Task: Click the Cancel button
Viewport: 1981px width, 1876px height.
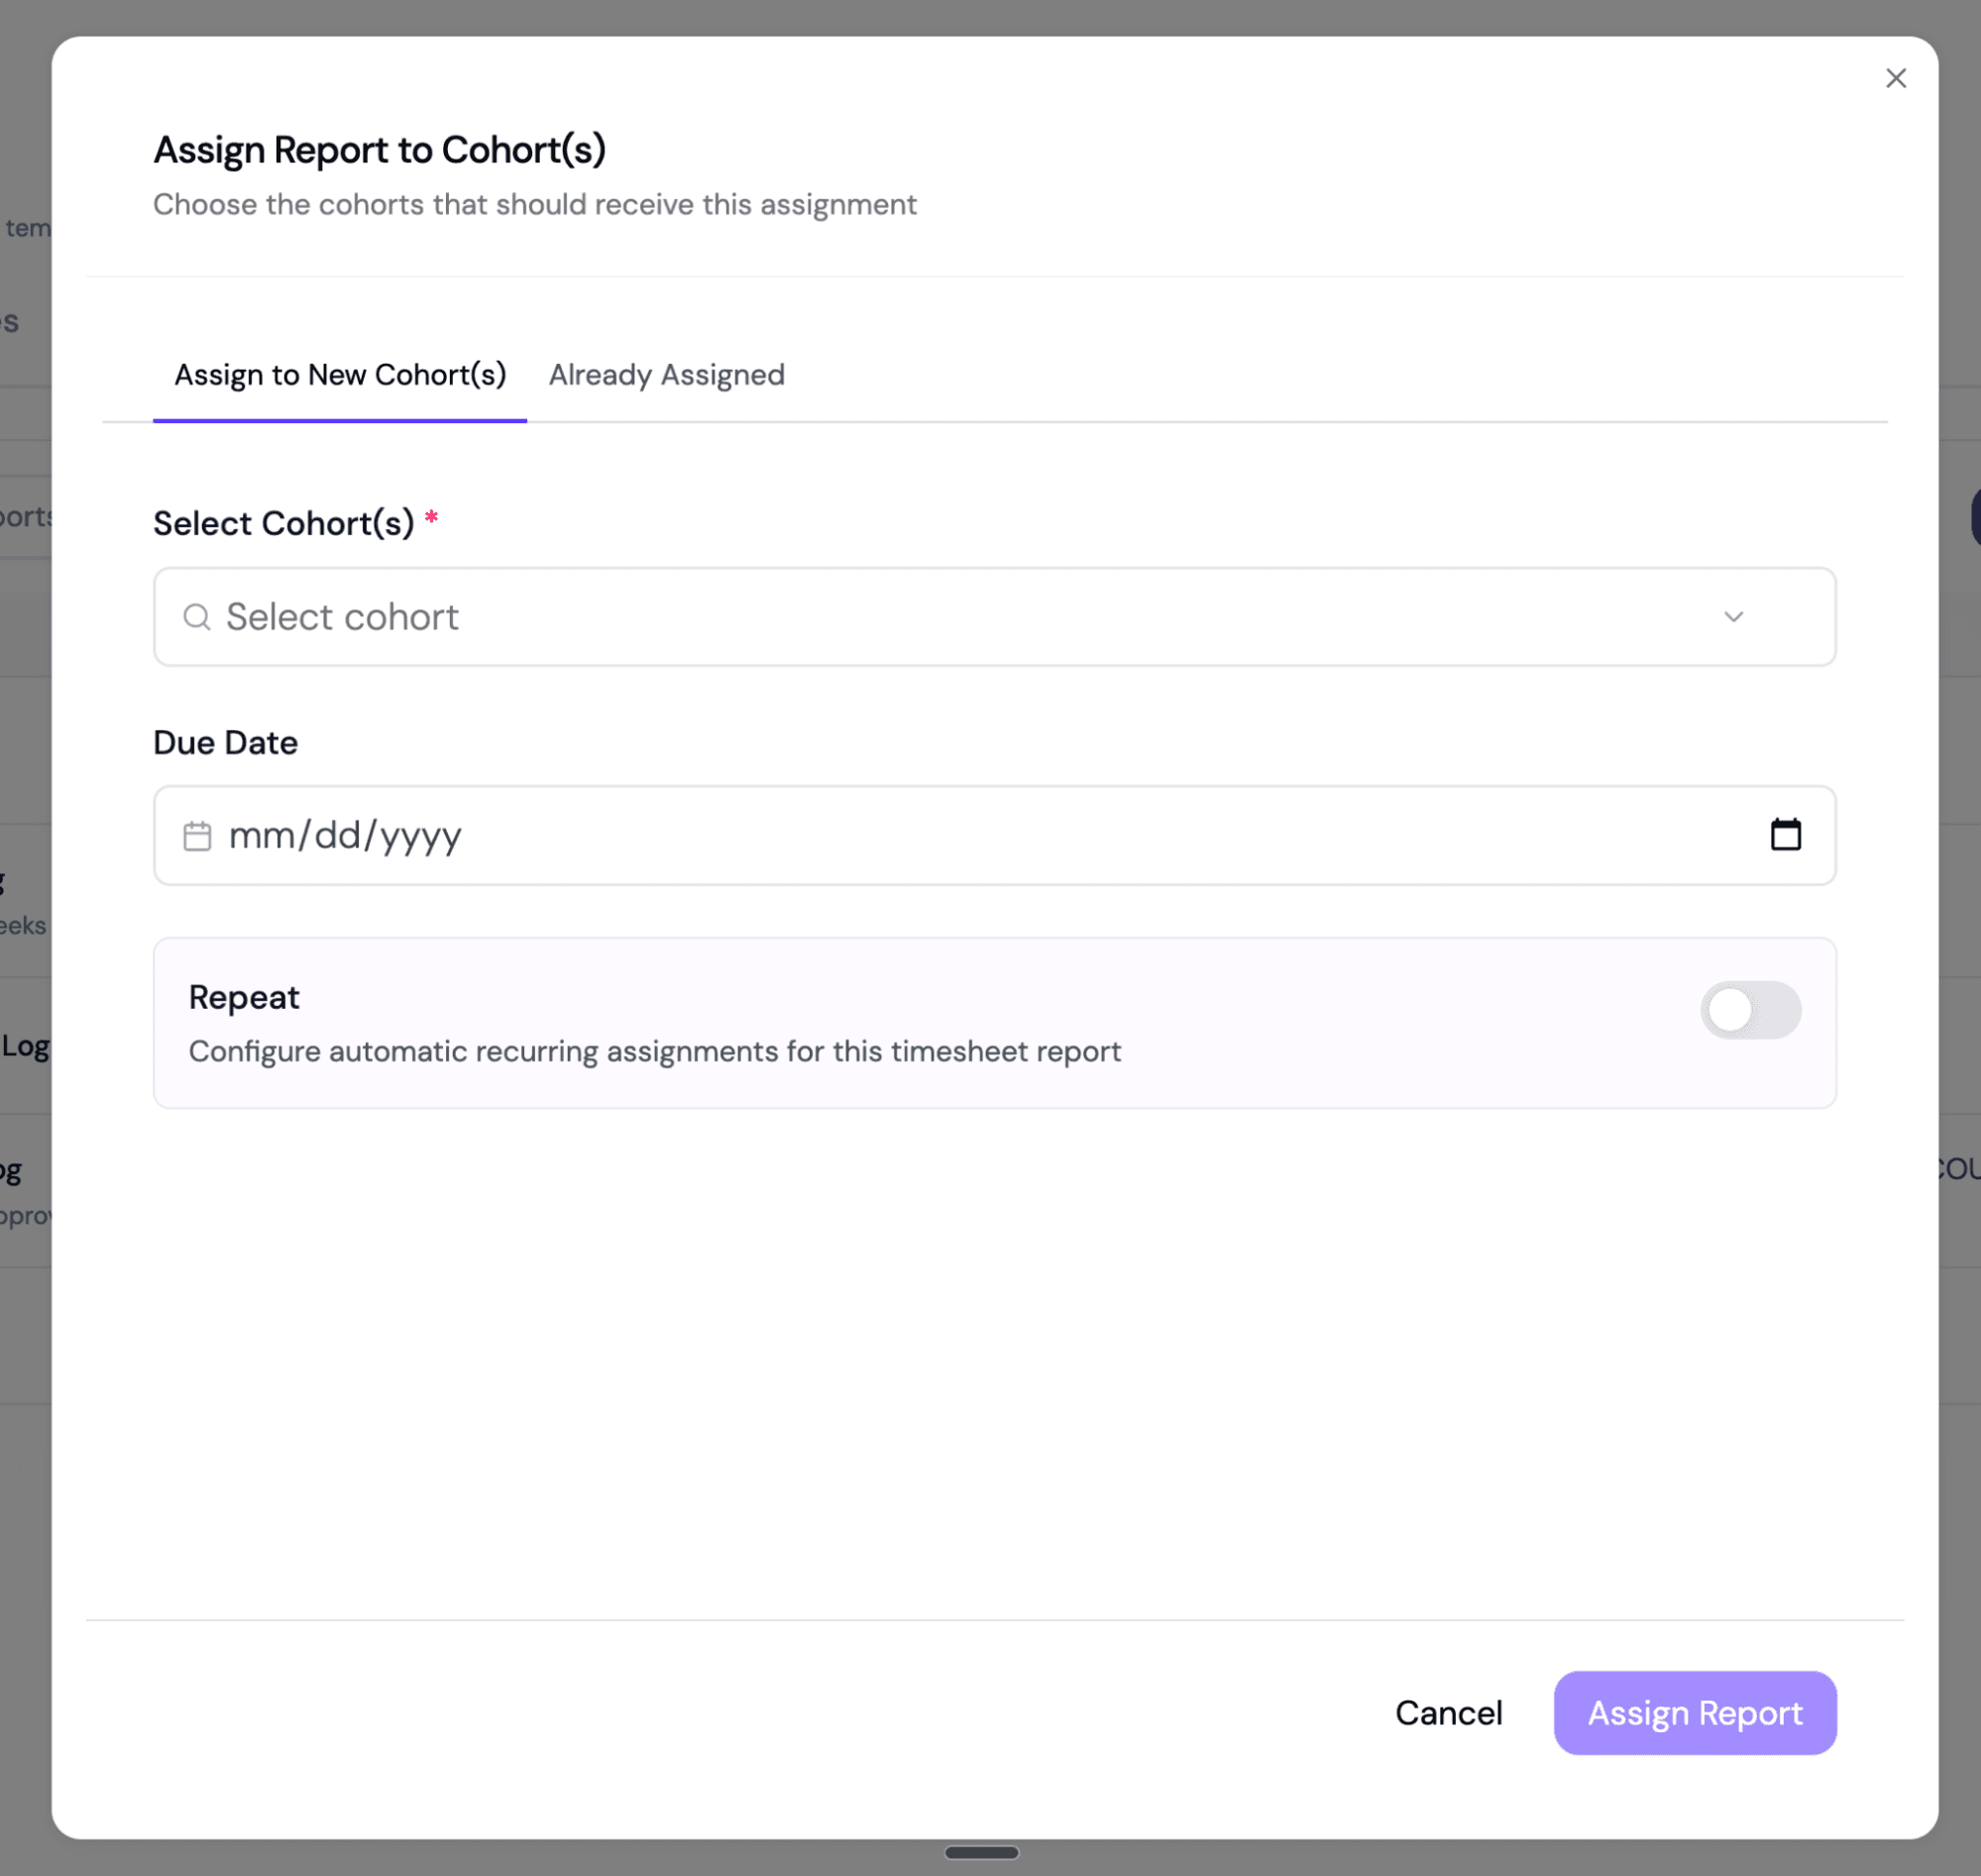Action: (x=1449, y=1712)
